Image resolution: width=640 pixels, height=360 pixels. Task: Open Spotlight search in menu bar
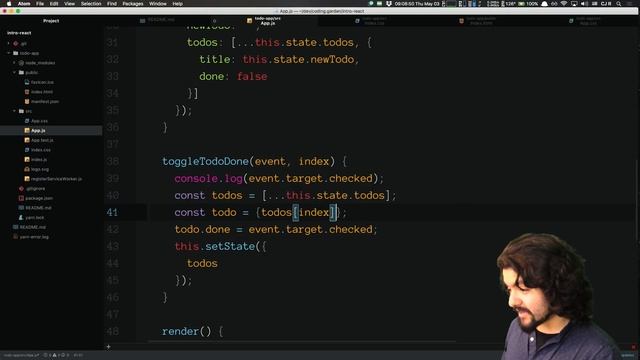(x=619, y=4)
